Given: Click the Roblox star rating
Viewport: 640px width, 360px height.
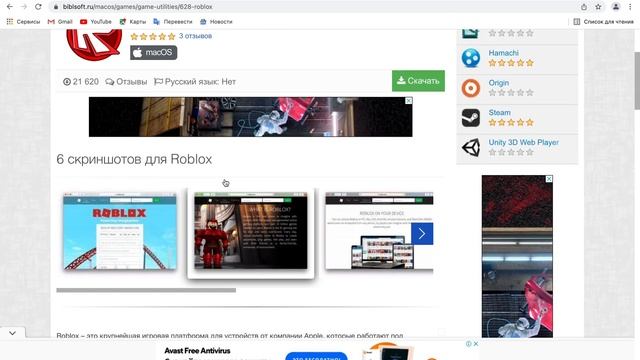Looking at the screenshot, I should pos(153,36).
